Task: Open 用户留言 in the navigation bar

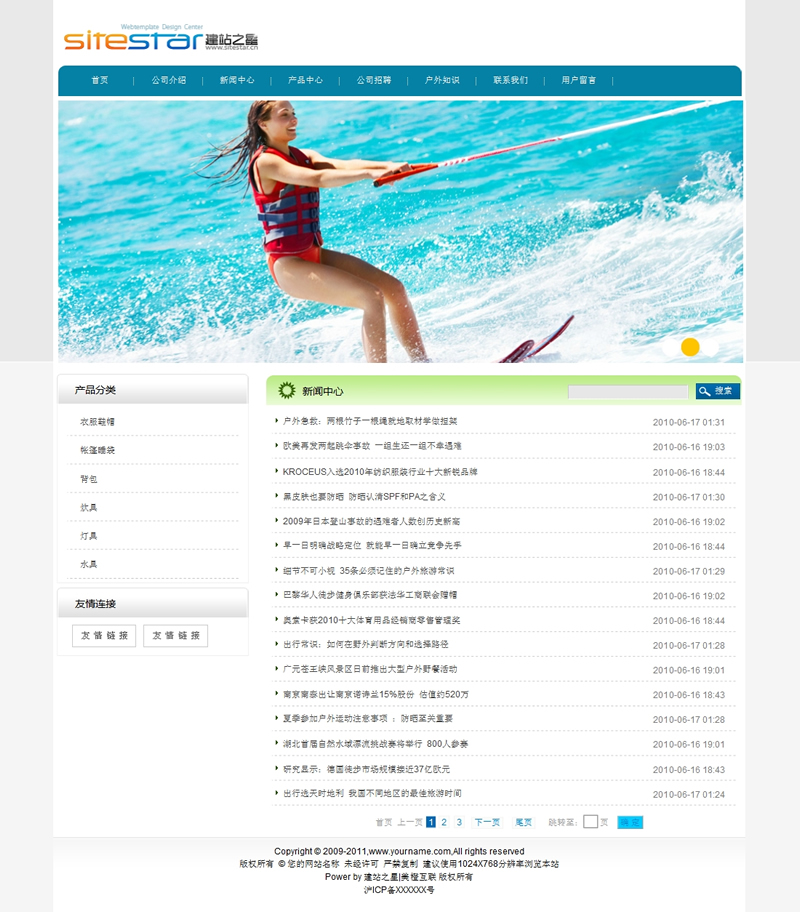Action: click(578, 80)
